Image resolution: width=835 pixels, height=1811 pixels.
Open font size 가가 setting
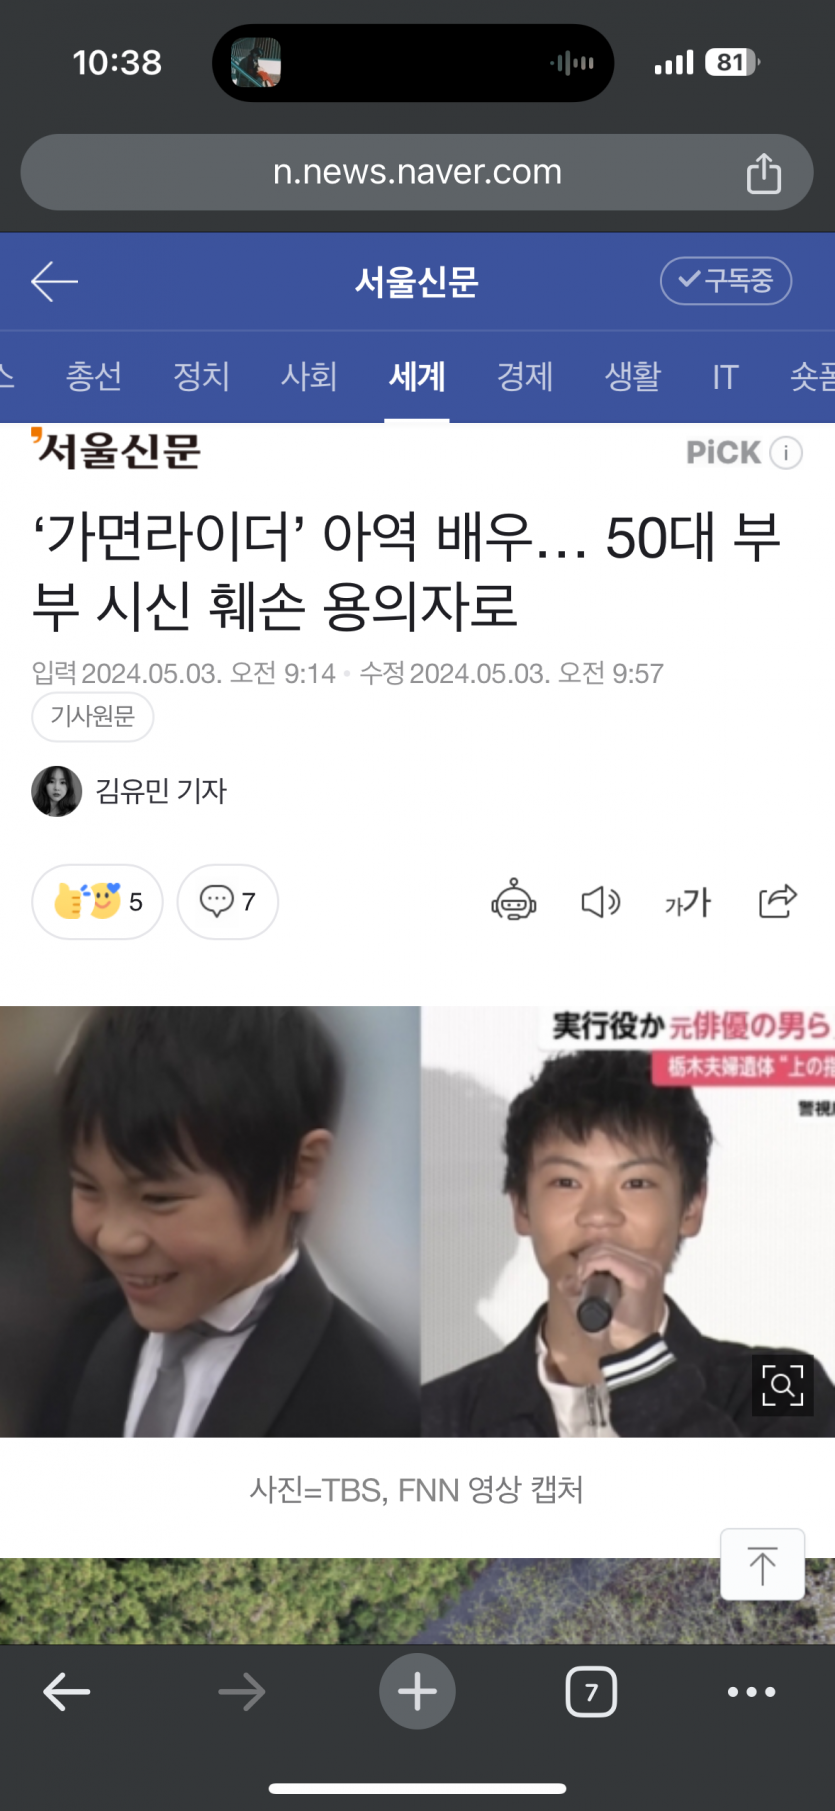point(688,902)
